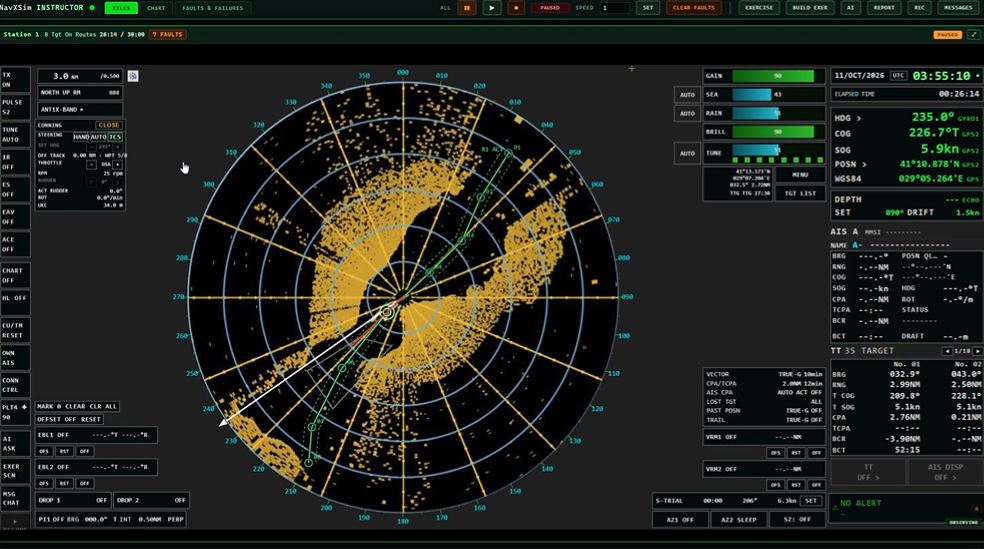Open the NORTH UP RM orientation selector
The image size is (984, 549).
pyautogui.click(x=80, y=92)
